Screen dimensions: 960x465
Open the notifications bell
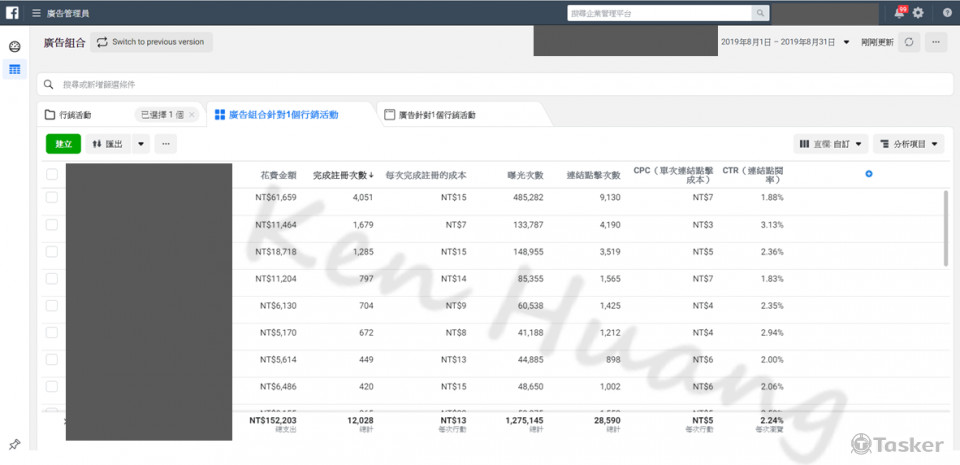click(899, 13)
